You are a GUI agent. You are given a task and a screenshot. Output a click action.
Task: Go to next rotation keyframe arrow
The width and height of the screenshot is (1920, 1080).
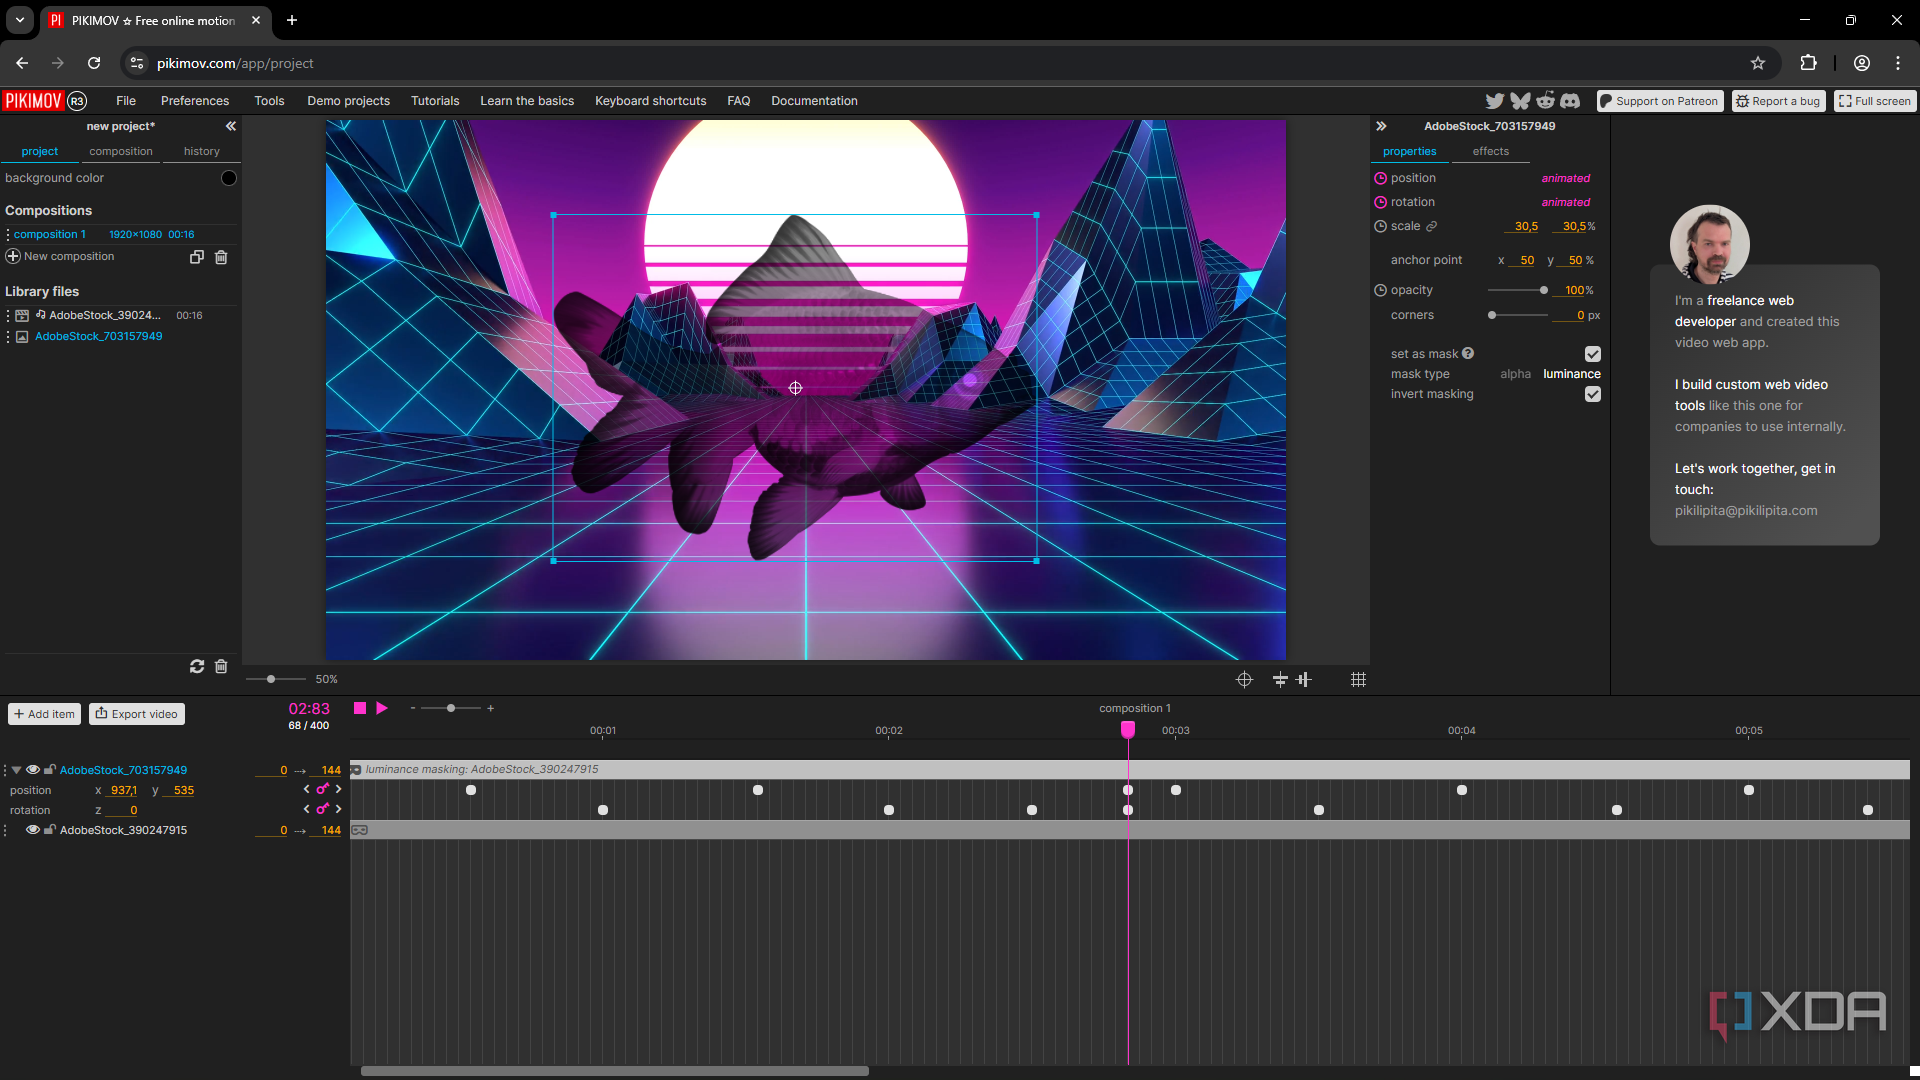coord(339,809)
